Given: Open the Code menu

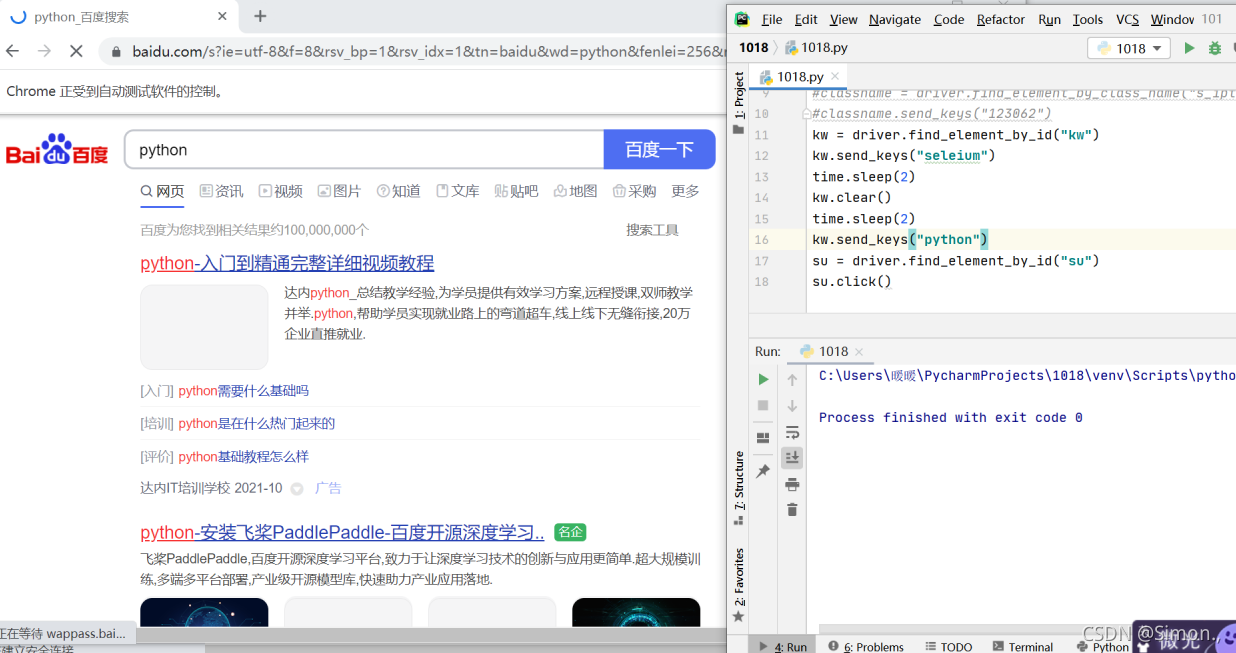Looking at the screenshot, I should click(x=949, y=19).
